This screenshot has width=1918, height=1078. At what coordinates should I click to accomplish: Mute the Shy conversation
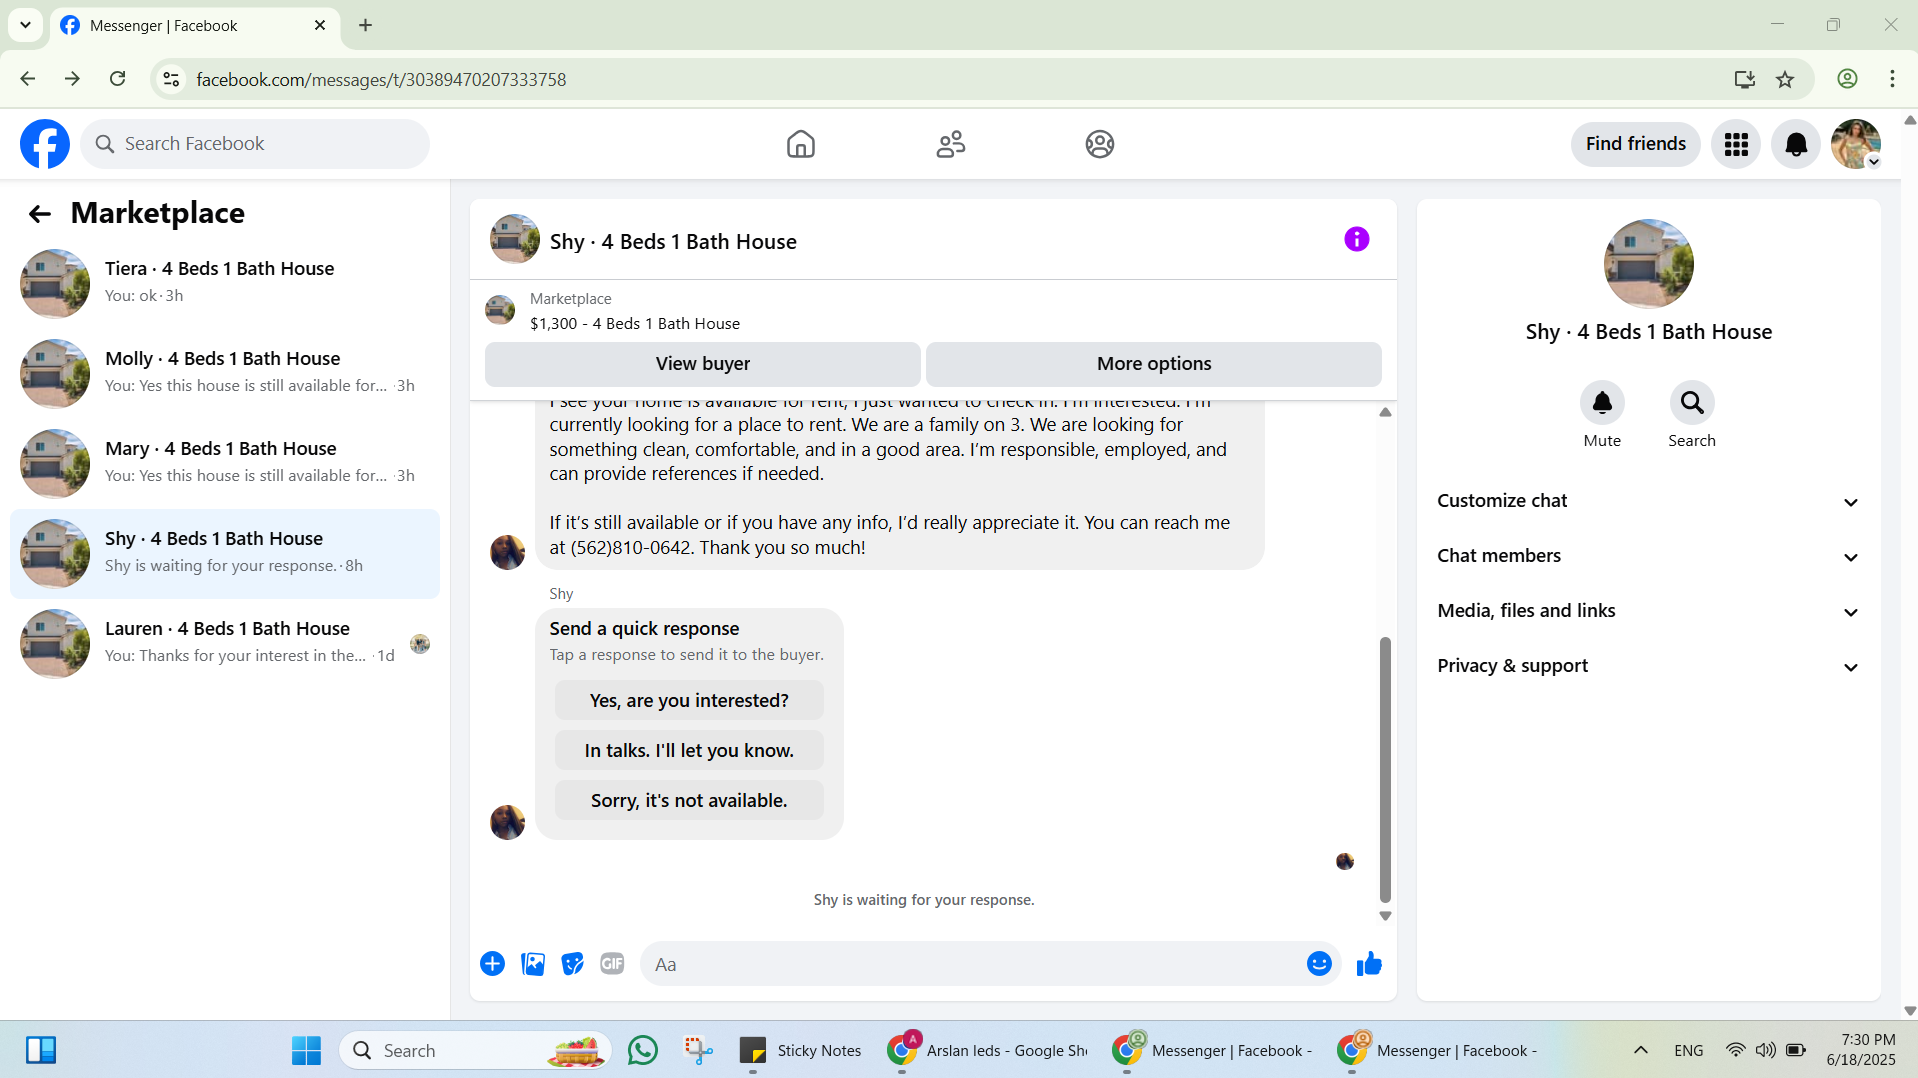pyautogui.click(x=1602, y=403)
